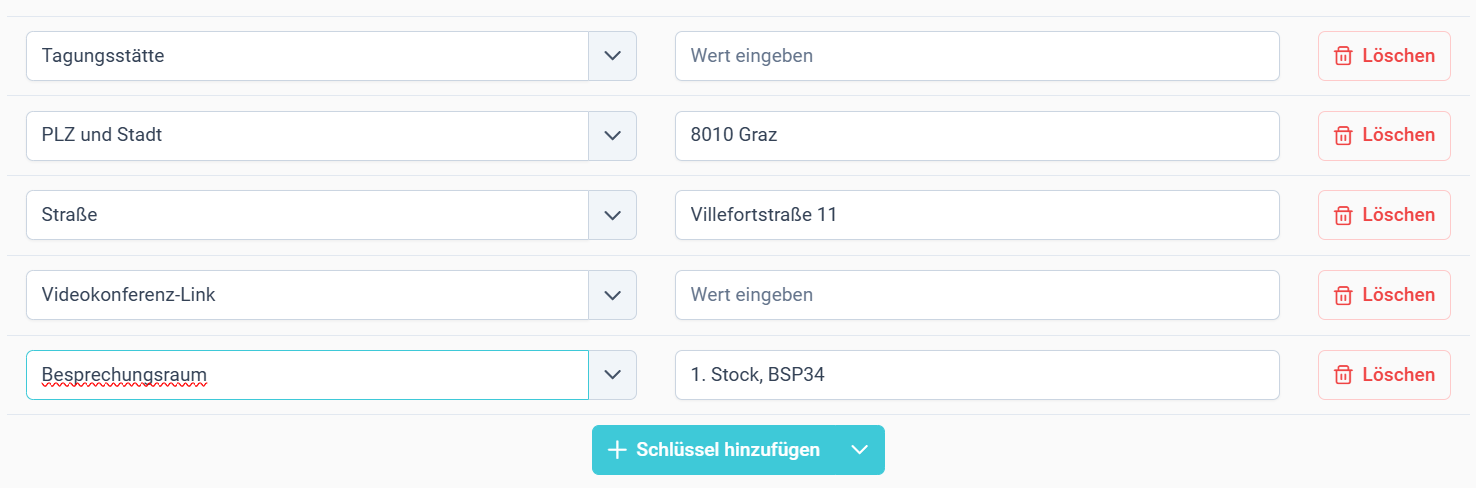Click trash icon in Tagungsstätte row
The width and height of the screenshot is (1476, 488).
[1344, 56]
